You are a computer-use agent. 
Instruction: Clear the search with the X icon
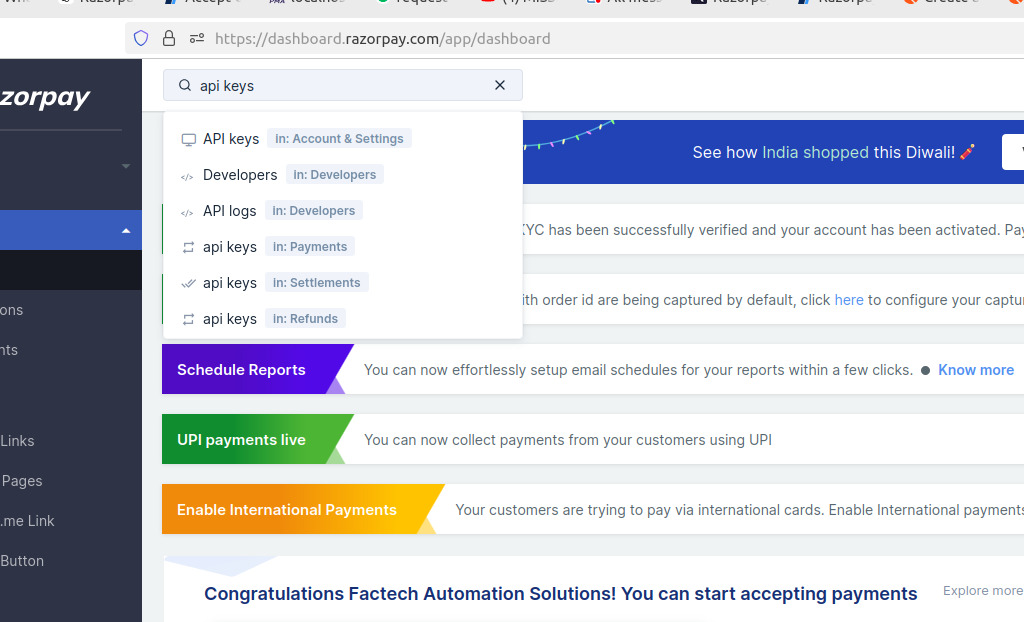point(499,85)
